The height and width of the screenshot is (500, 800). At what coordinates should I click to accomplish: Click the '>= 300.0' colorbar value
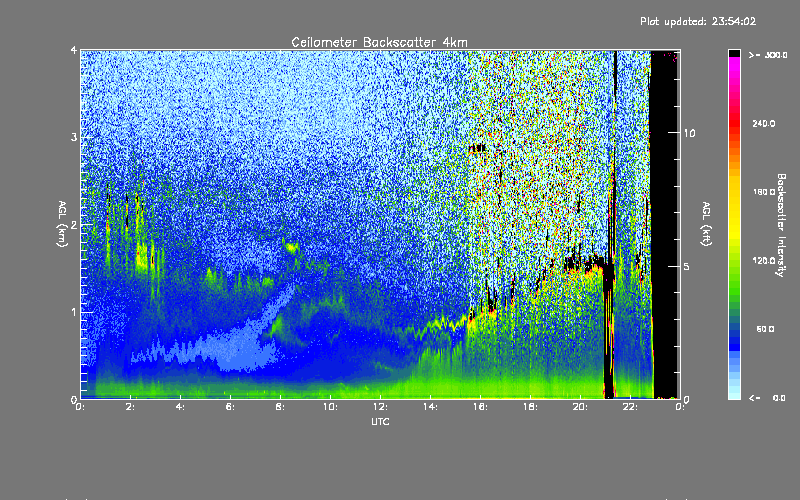[x=768, y=55]
